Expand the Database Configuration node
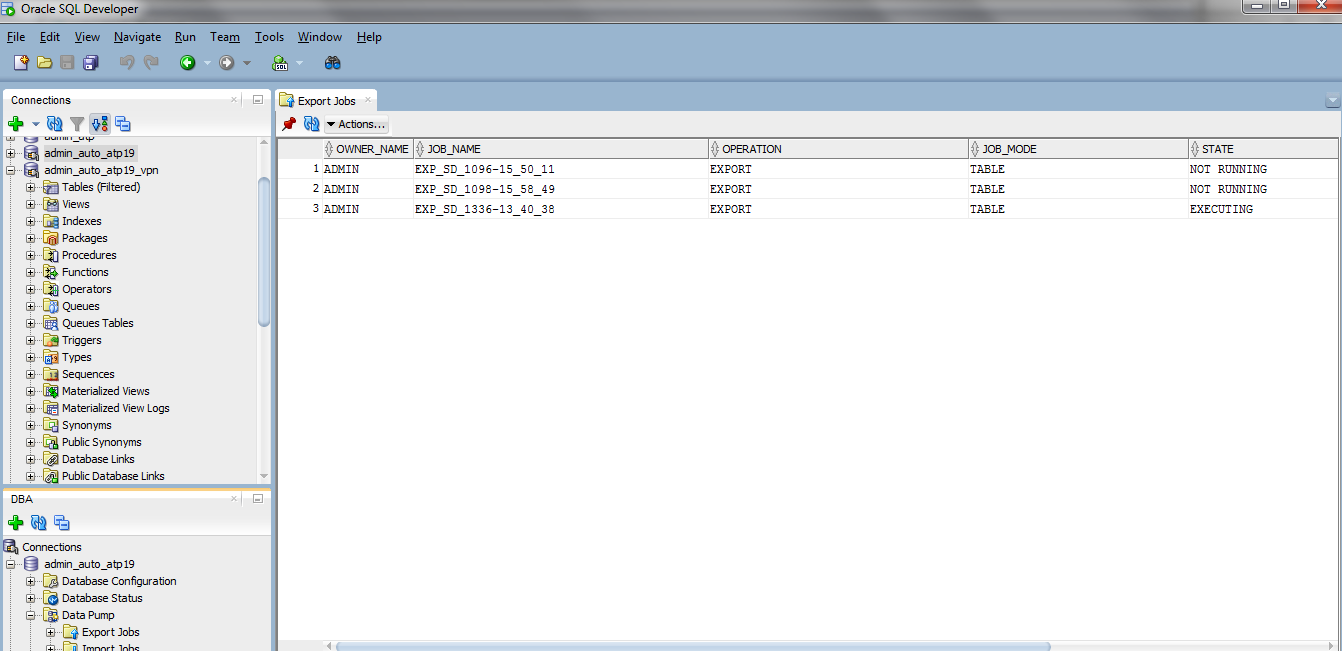Screen dimensions: 1342x651 coord(31,581)
